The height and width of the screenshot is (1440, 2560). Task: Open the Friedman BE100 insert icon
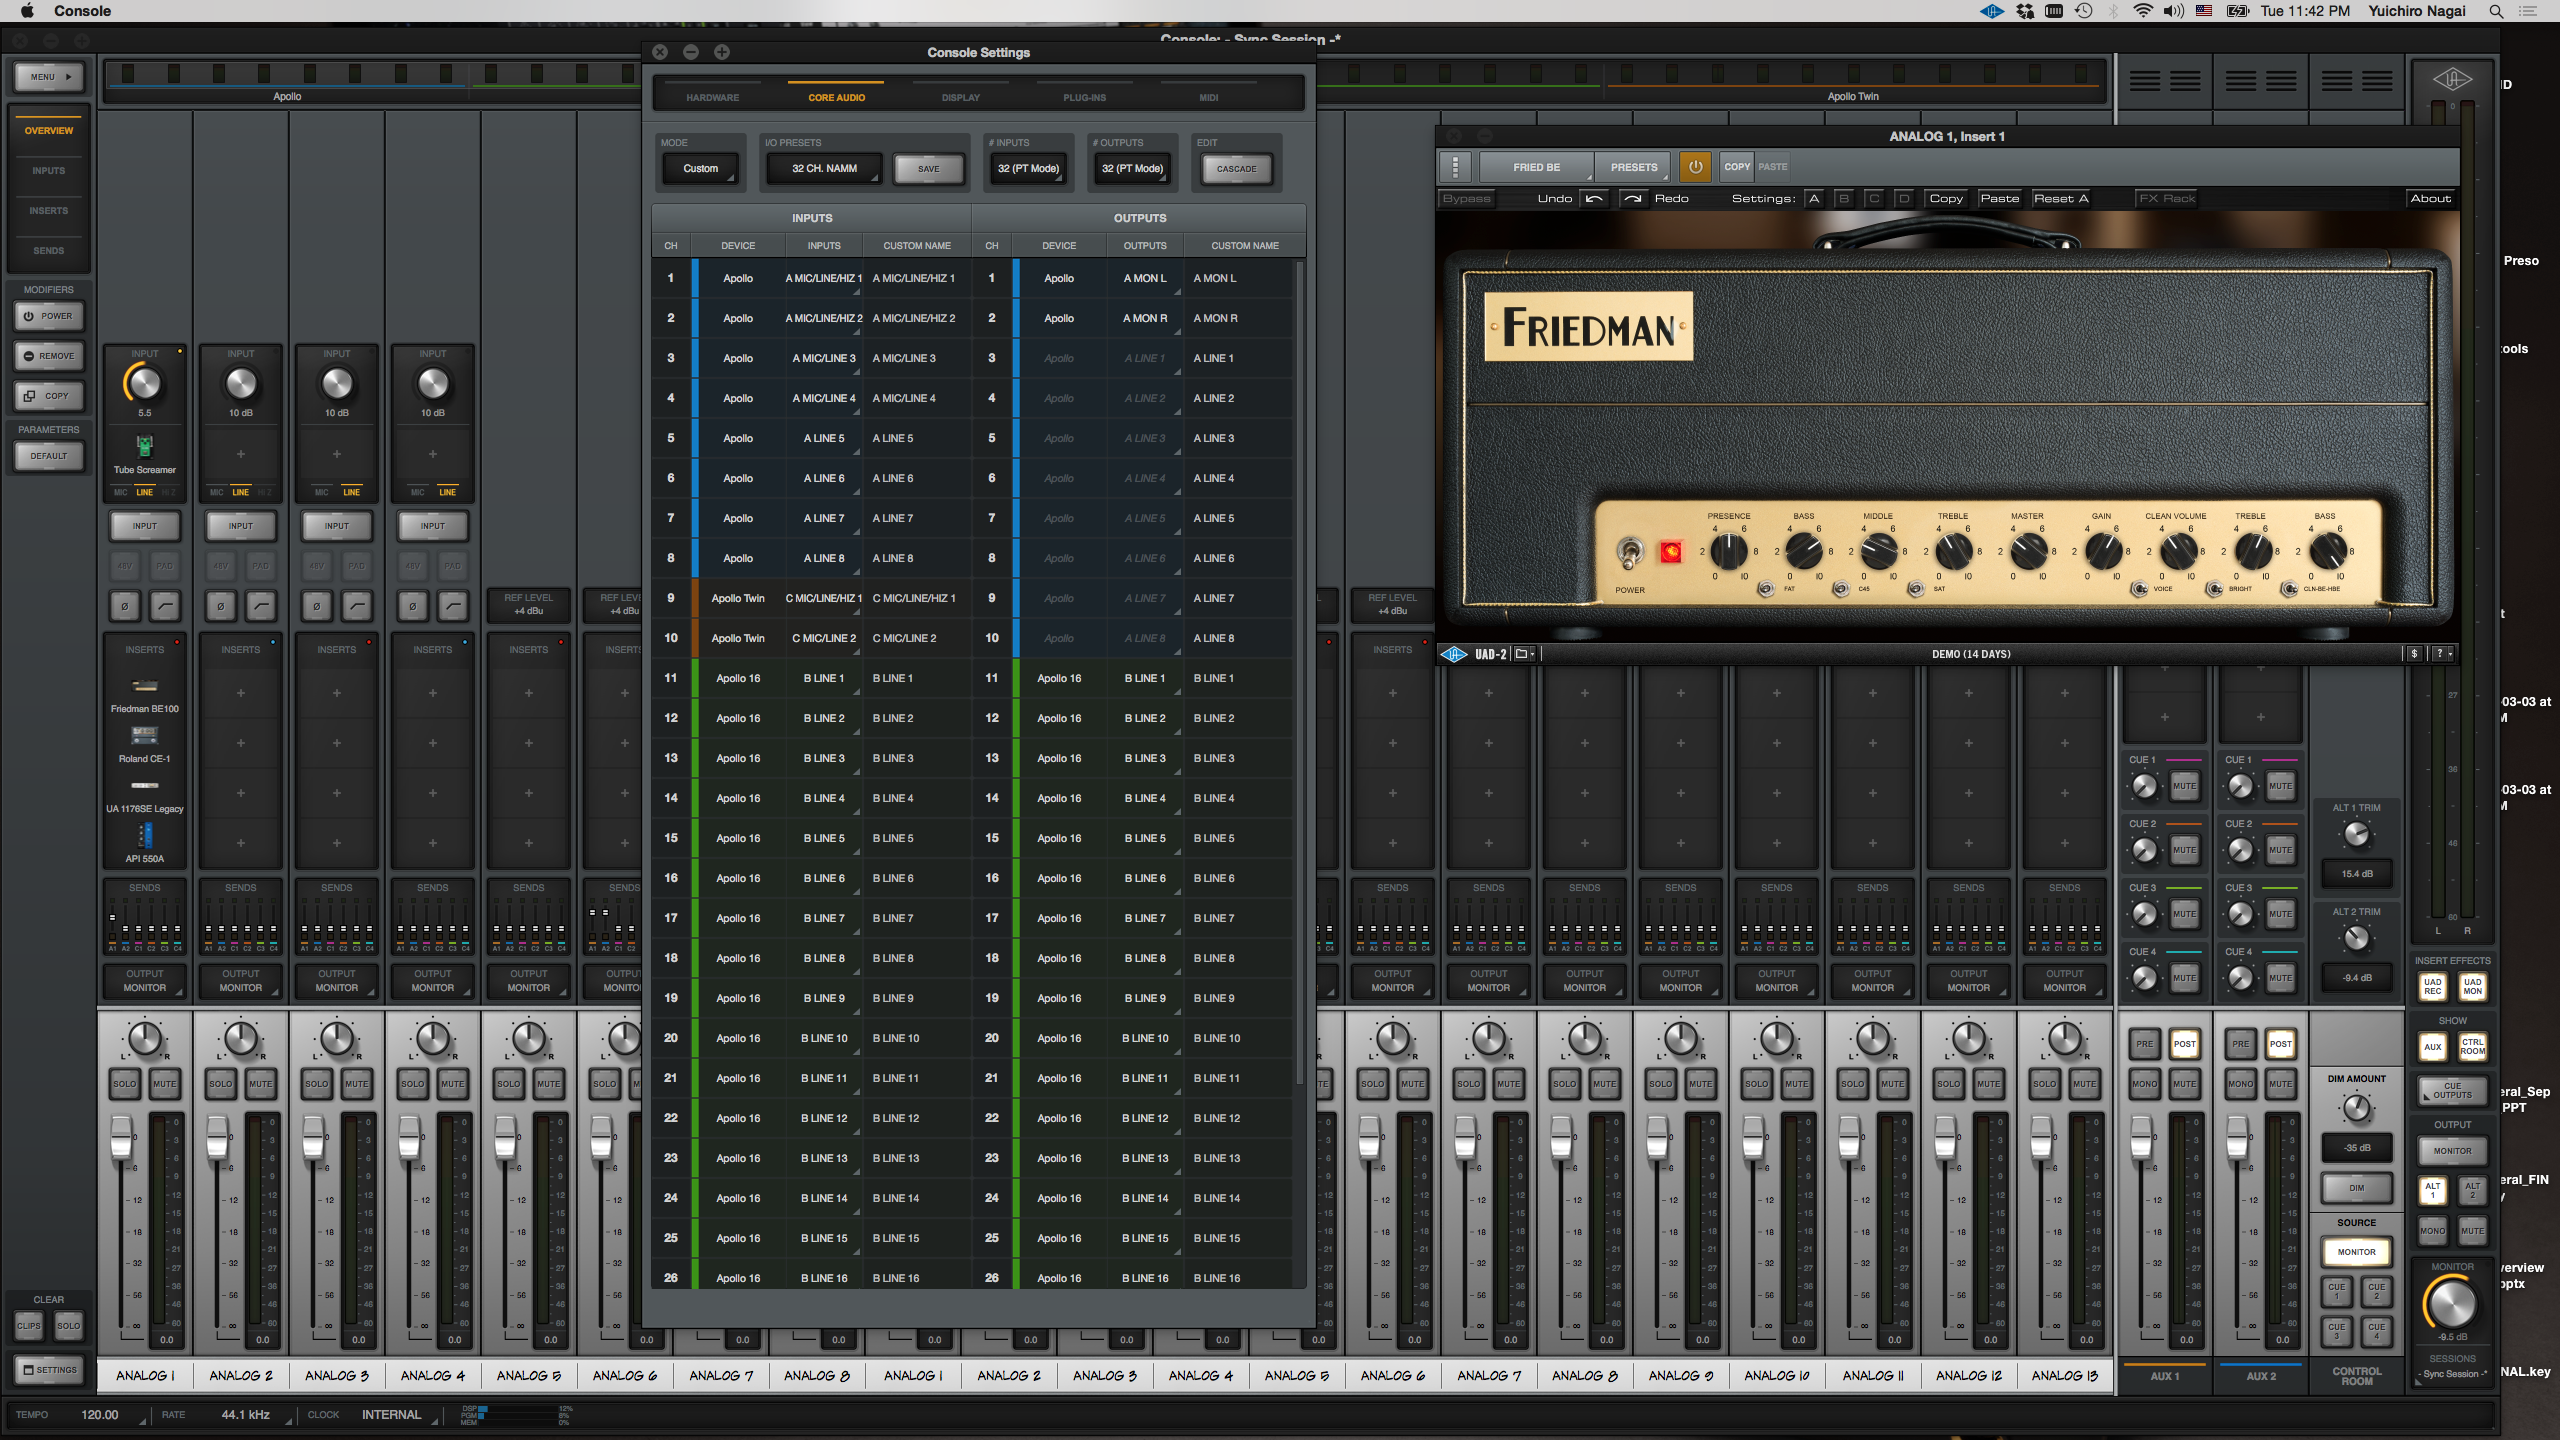tap(144, 685)
